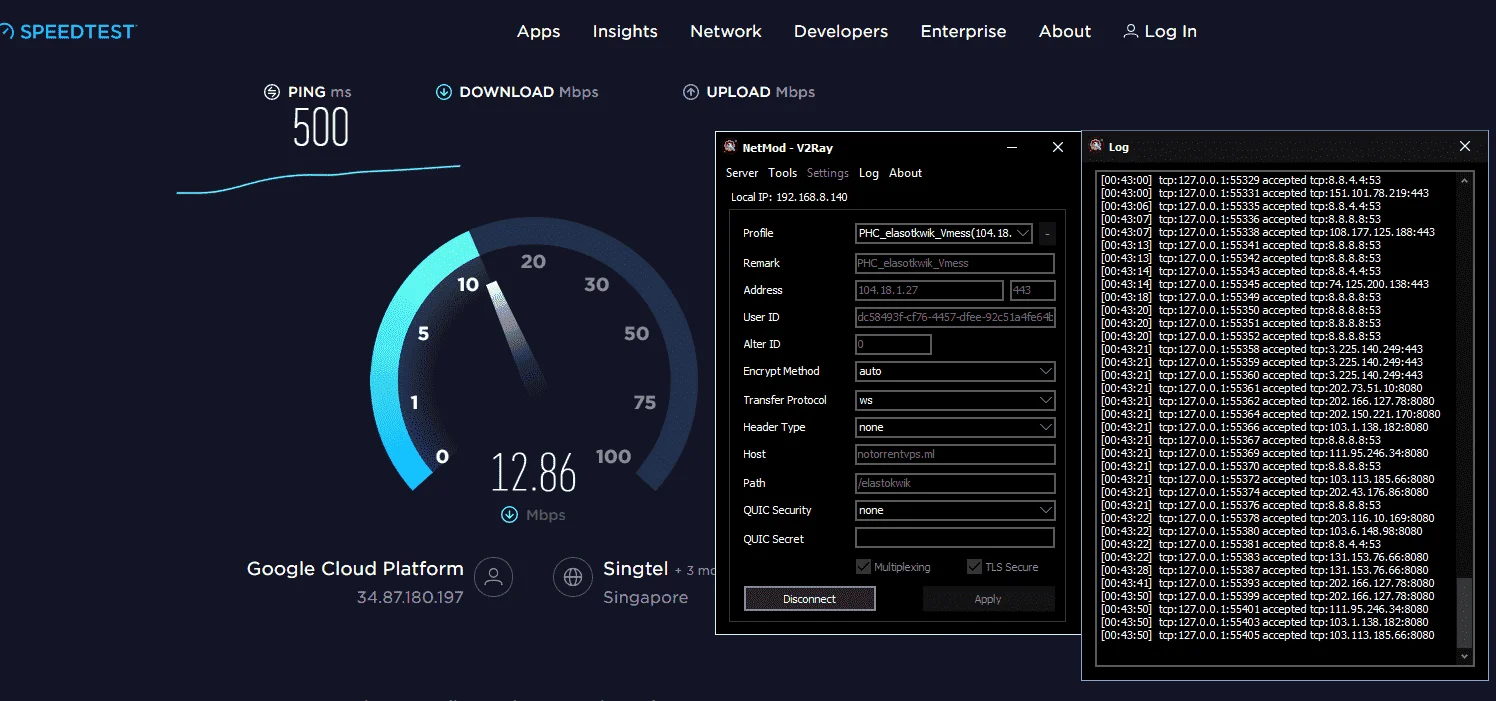Open the Header Type dropdown

point(955,427)
